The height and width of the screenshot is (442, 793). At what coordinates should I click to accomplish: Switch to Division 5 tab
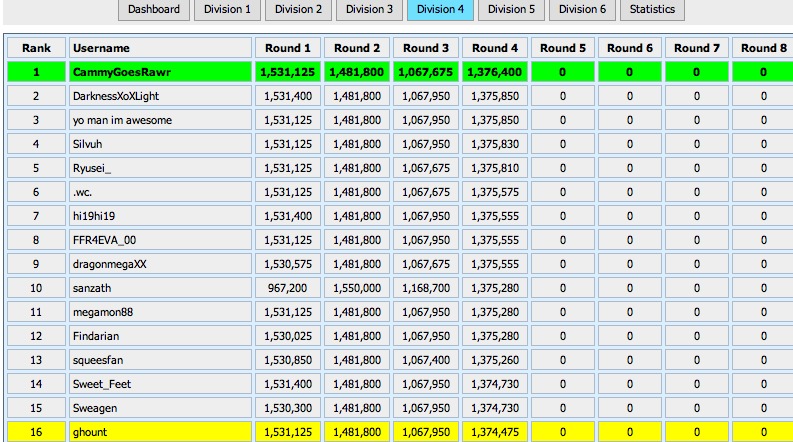(511, 10)
